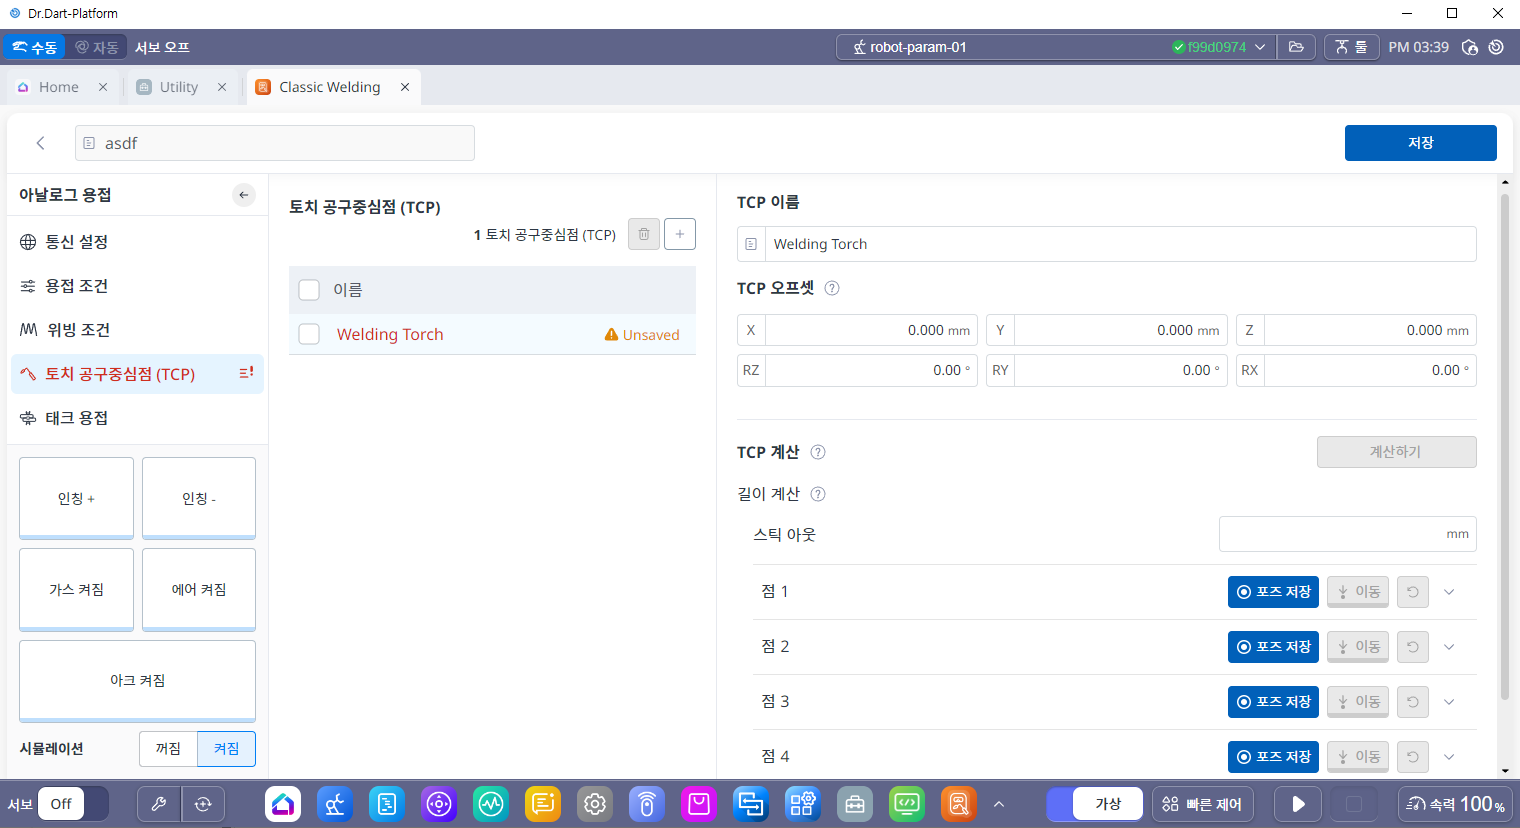The width and height of the screenshot is (1520, 828).
Task: Open folder icon in top bar
Action: [1296, 47]
